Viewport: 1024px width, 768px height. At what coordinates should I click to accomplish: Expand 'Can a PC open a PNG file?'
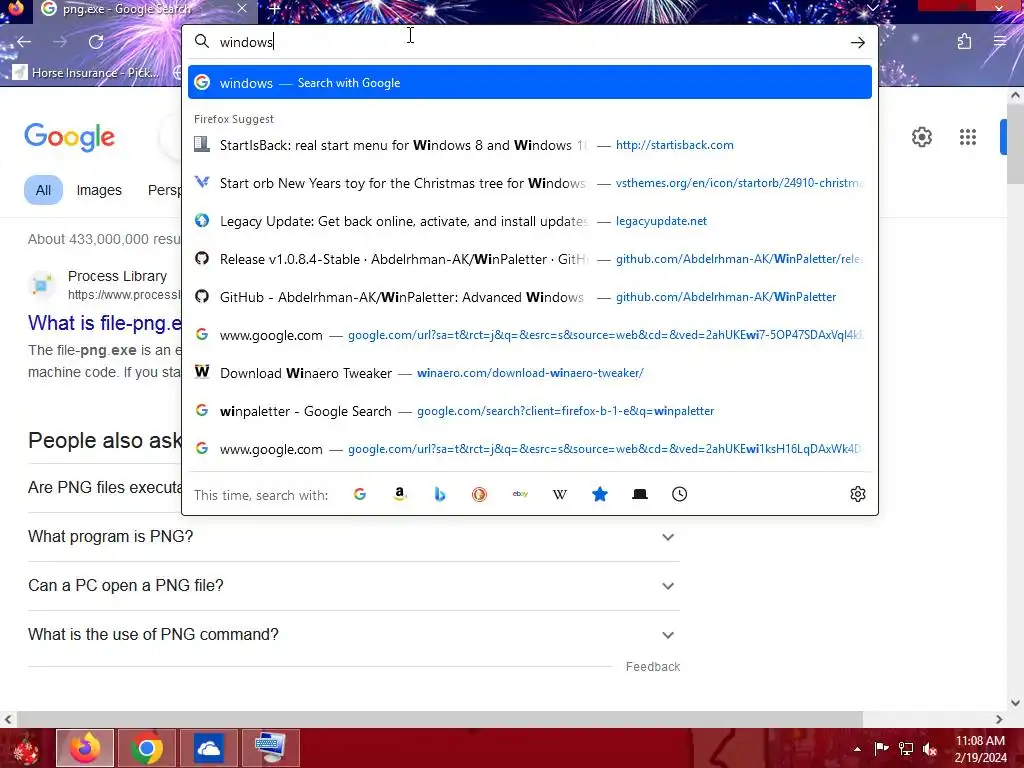pyautogui.click(x=353, y=586)
